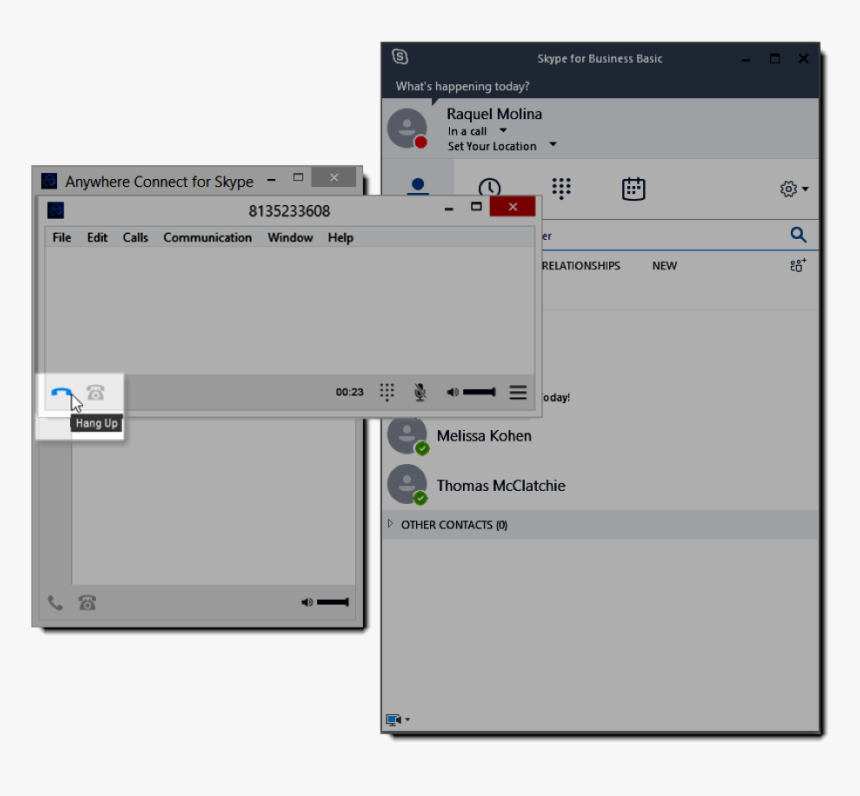Open the Help menu
Viewport: 860px width, 796px height.
[341, 238]
